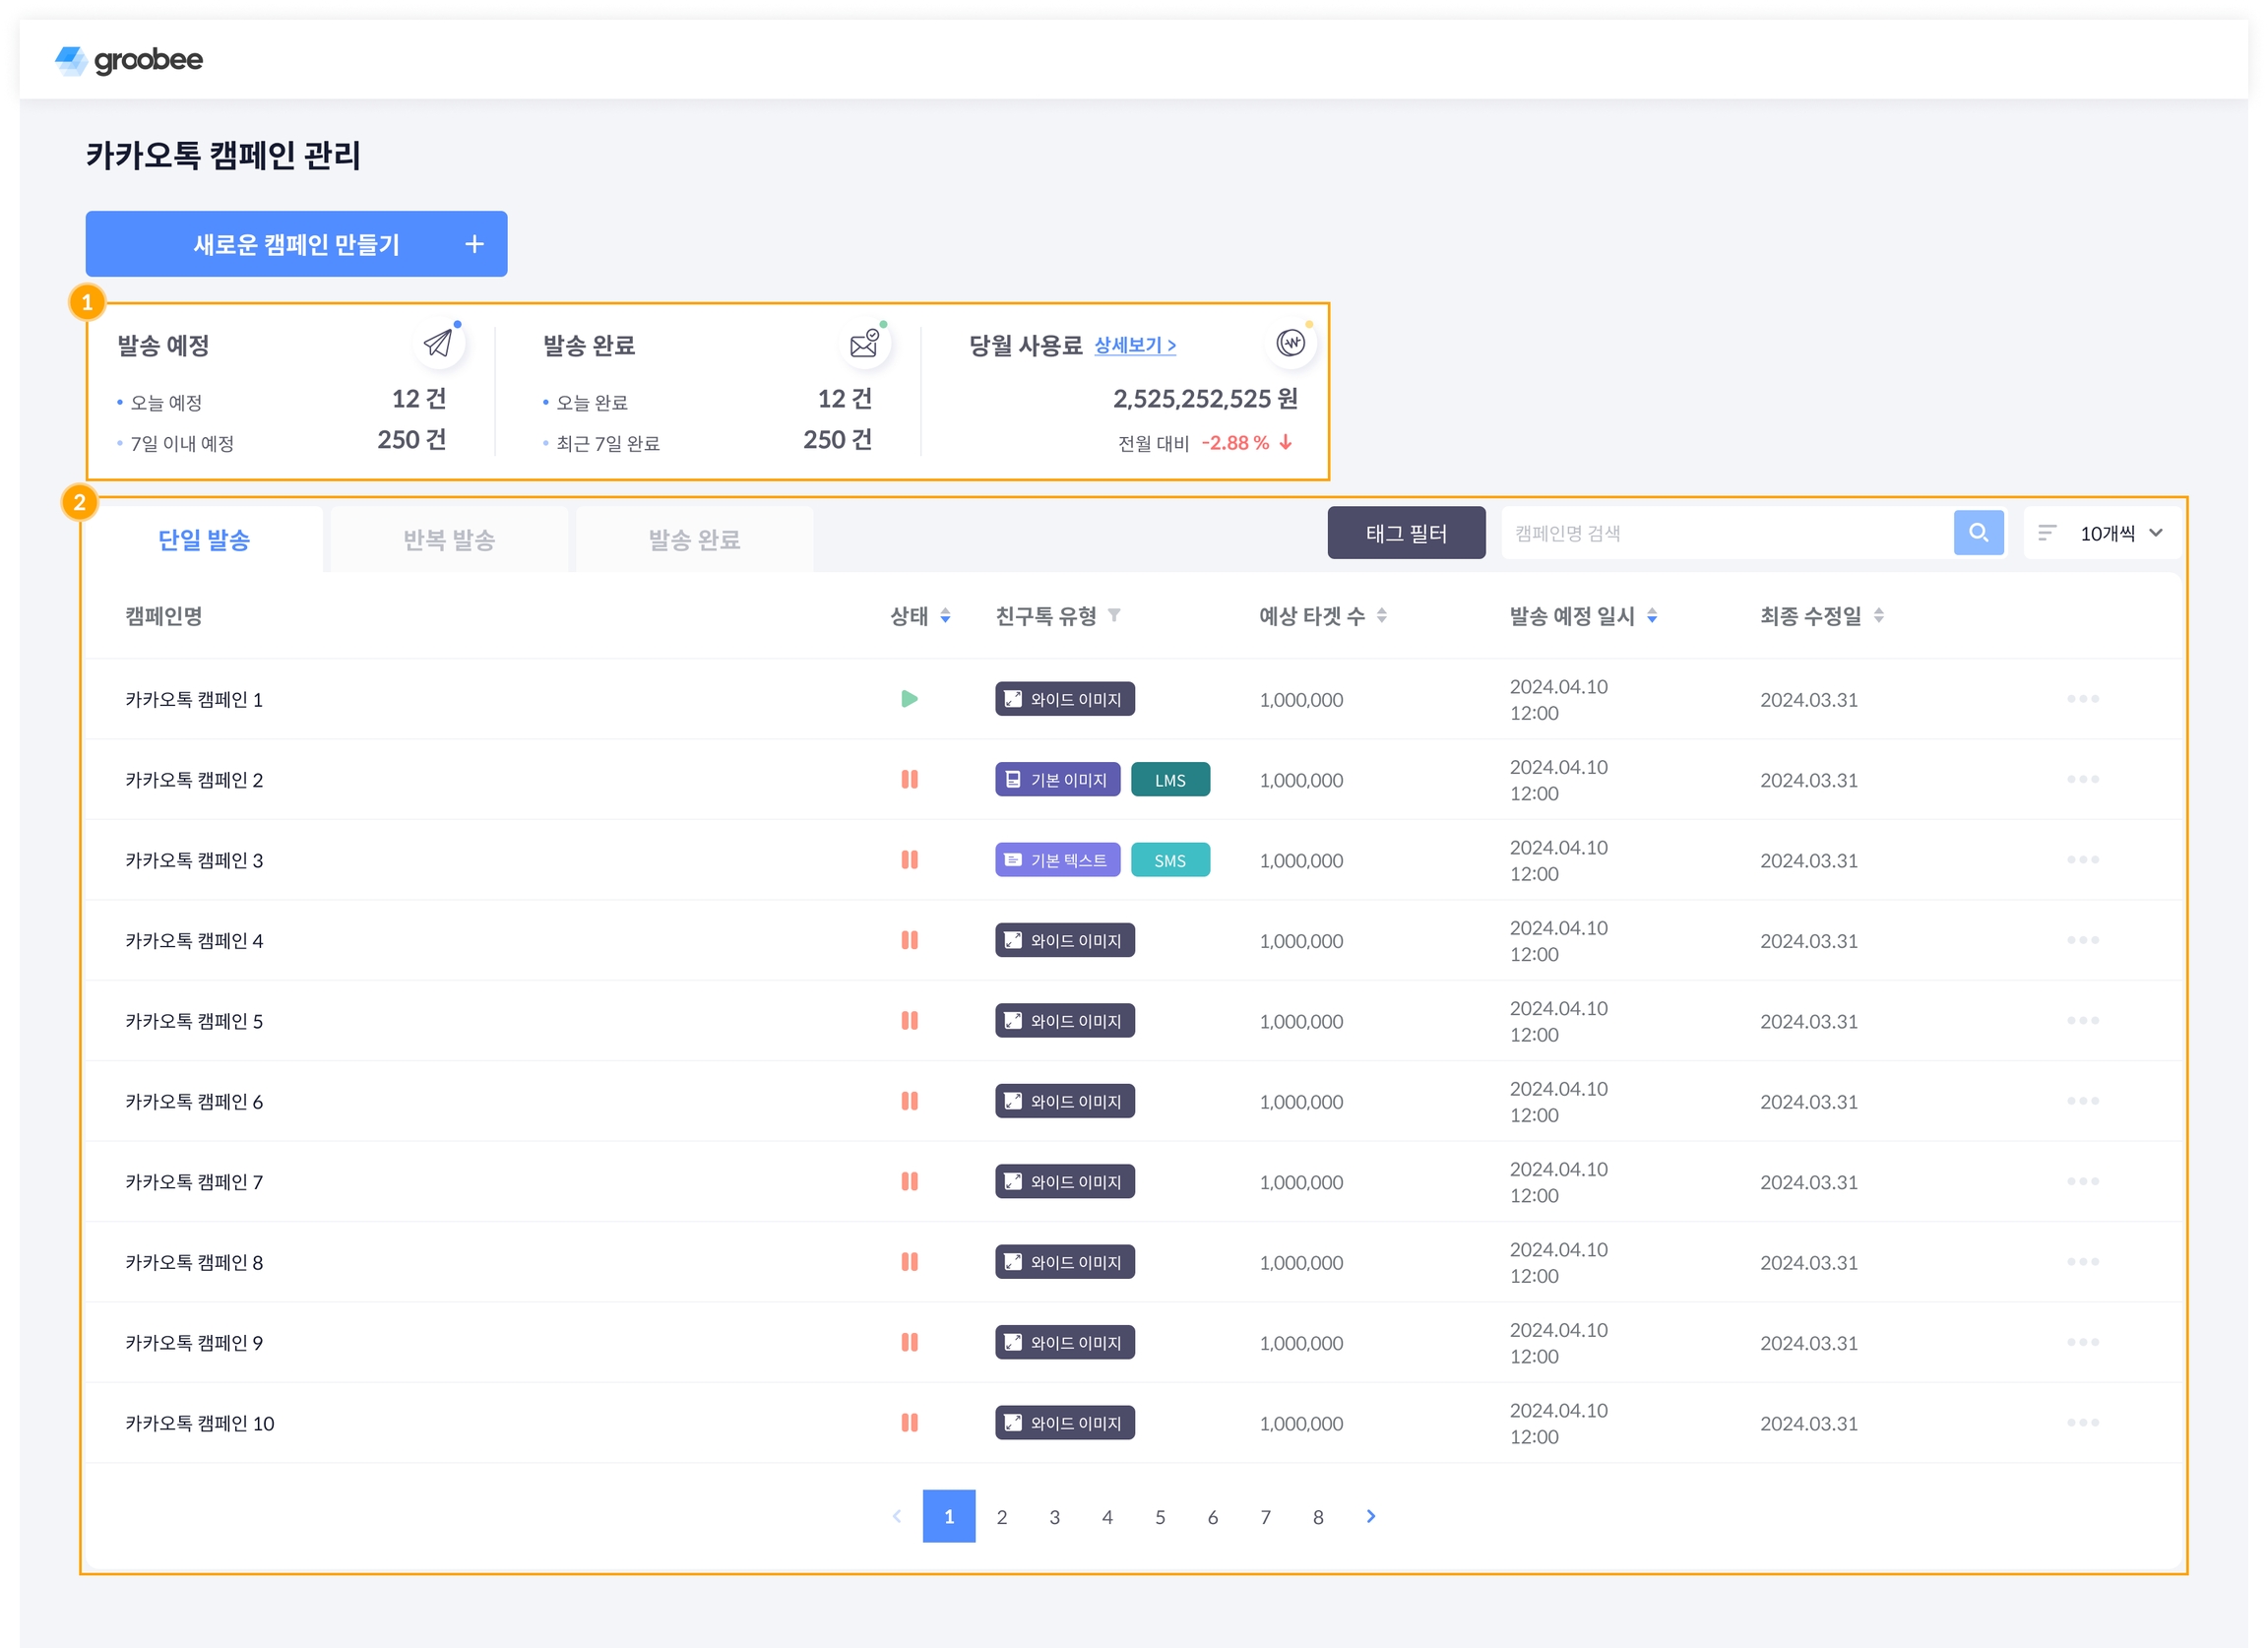This screenshot has height=1648, width=2268.
Task: Switch to the 반복 발송 tab
Action: tap(449, 540)
